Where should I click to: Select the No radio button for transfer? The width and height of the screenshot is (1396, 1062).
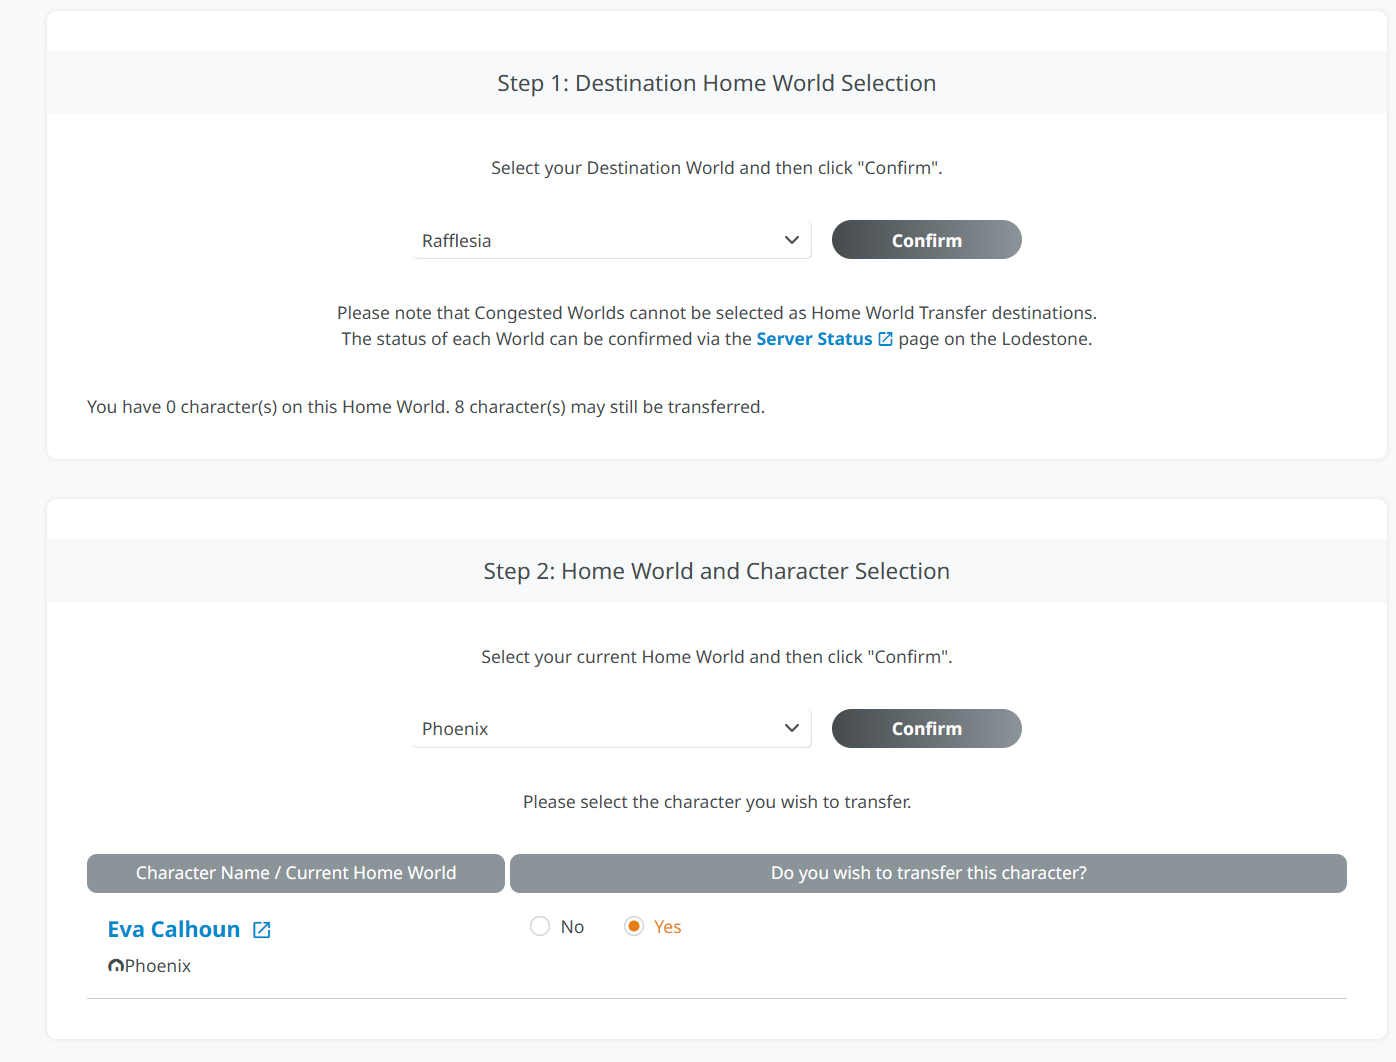(x=540, y=927)
